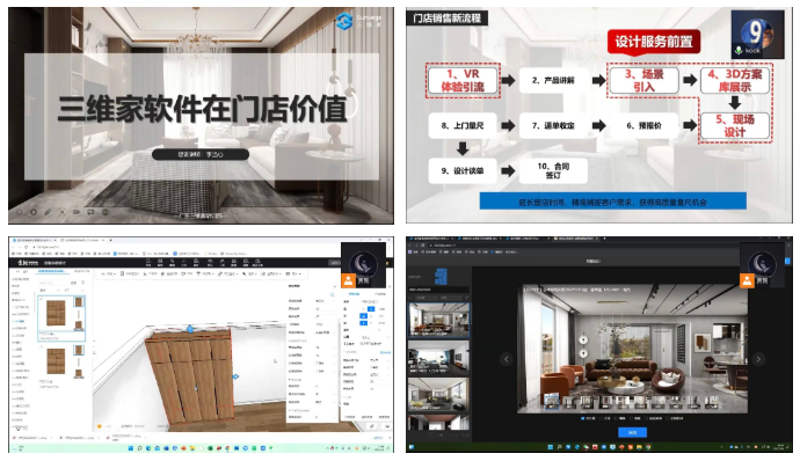The width and height of the screenshot is (800, 461).
Task: Click the app logo in the cabinet app's black bar
Action: click(x=28, y=263)
